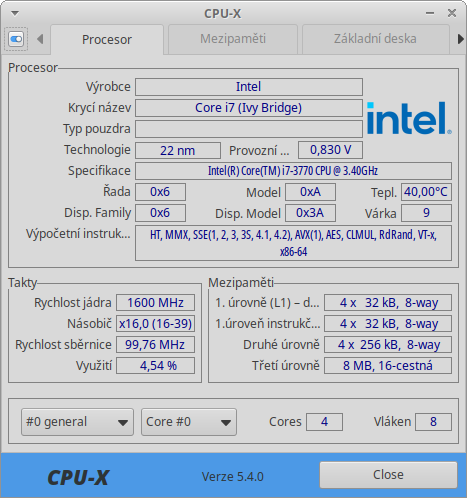Image resolution: width=467 pixels, height=498 pixels.
Task: Select the Třetí úrovně value 8 MB, 16-cestná
Action: [388, 366]
